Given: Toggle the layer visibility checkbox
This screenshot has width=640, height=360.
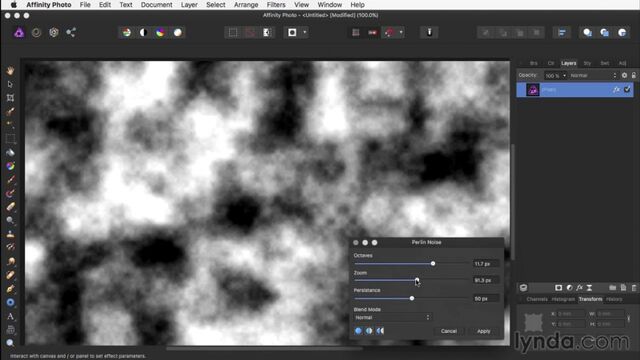Looking at the screenshot, I should [627, 89].
